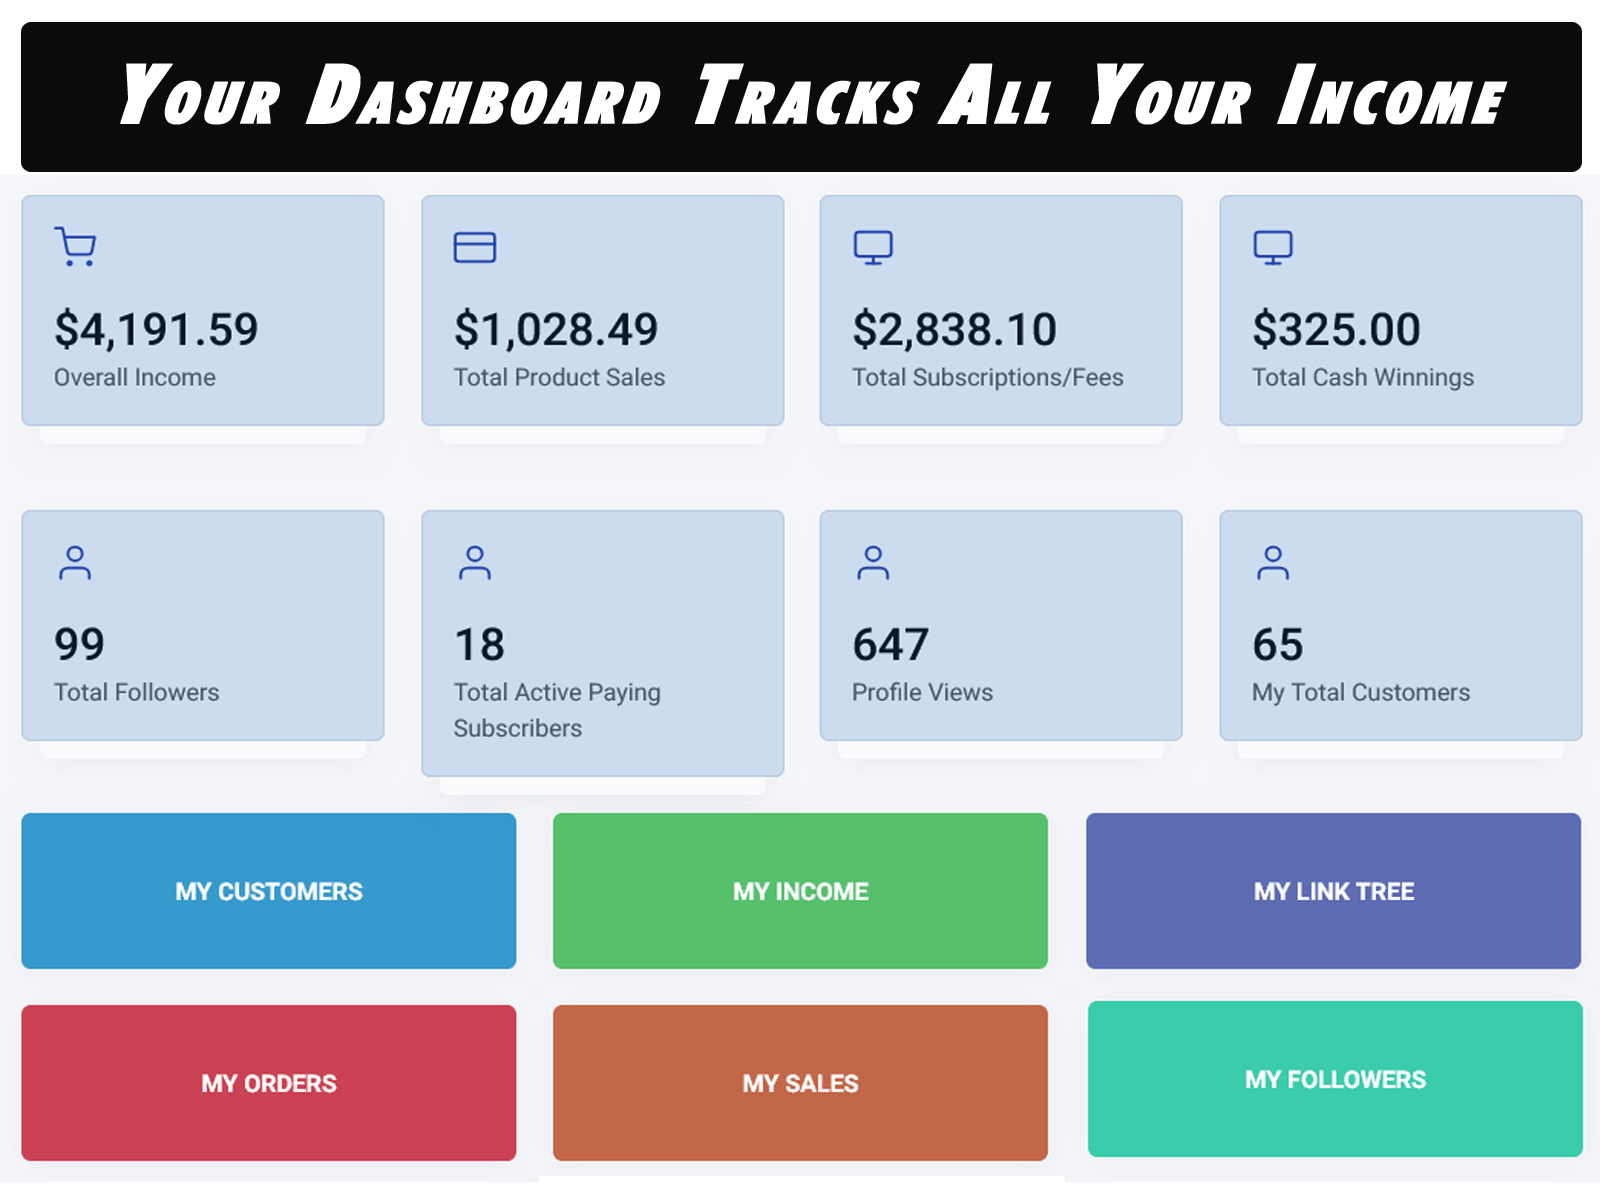Select the Total Subscriptions/Fees stat card

1000,312
